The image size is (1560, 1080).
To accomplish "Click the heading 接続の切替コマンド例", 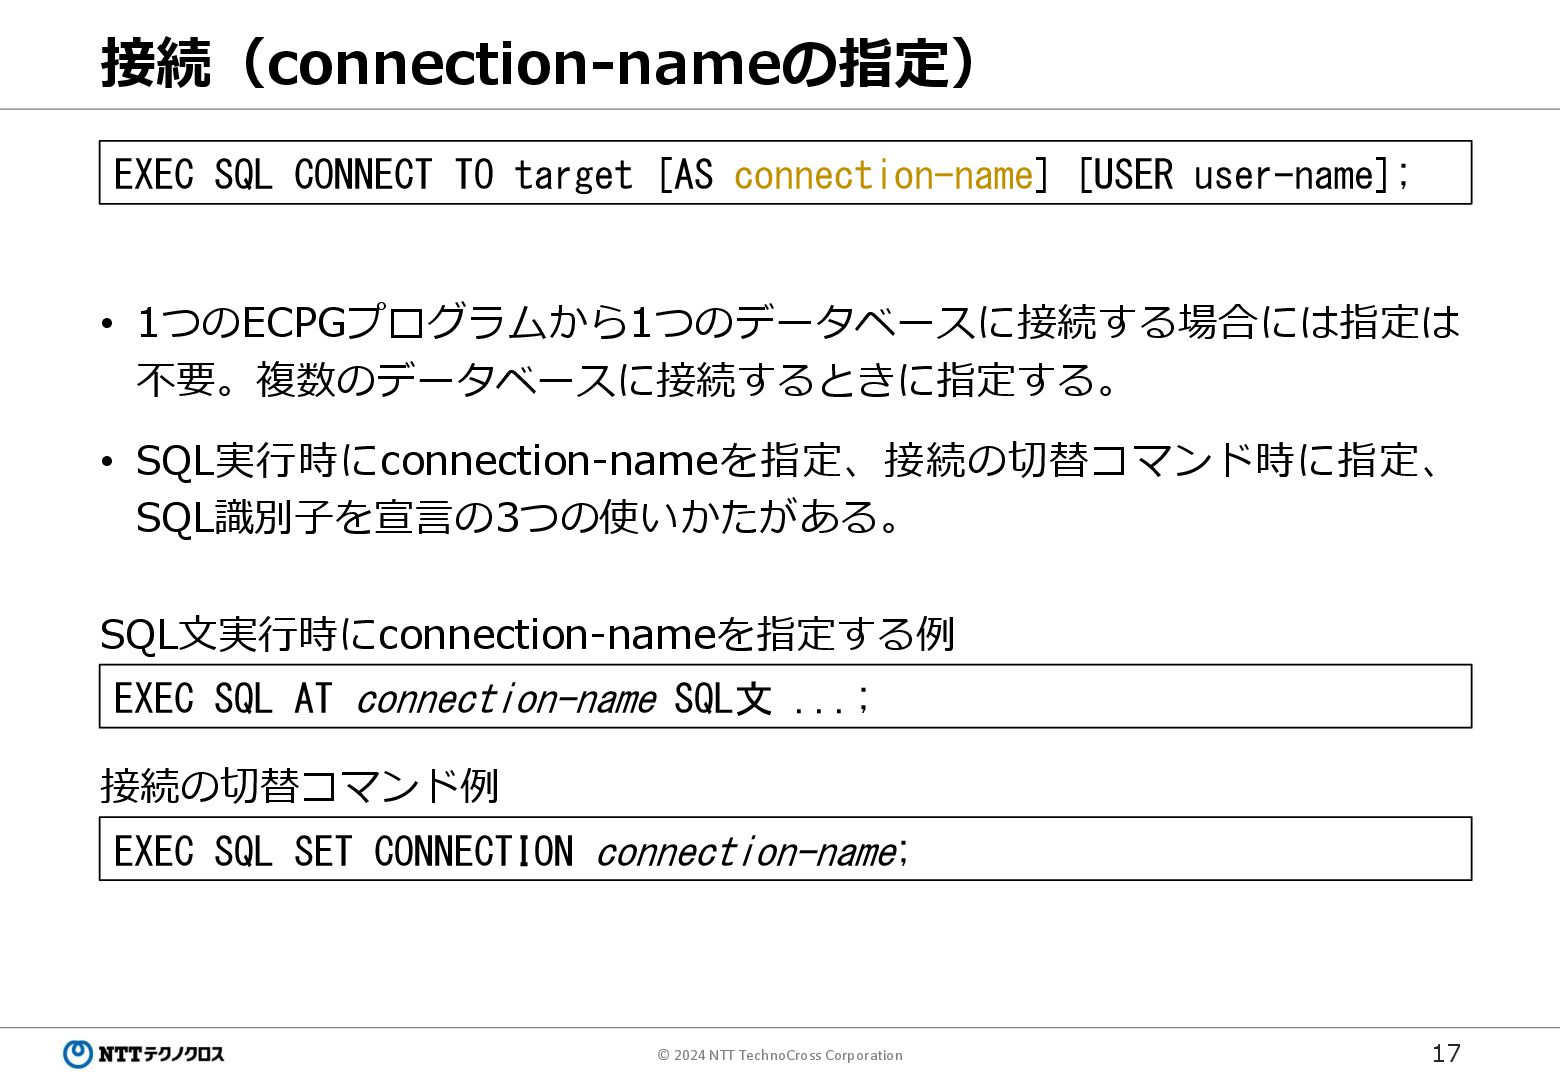I will point(299,785).
